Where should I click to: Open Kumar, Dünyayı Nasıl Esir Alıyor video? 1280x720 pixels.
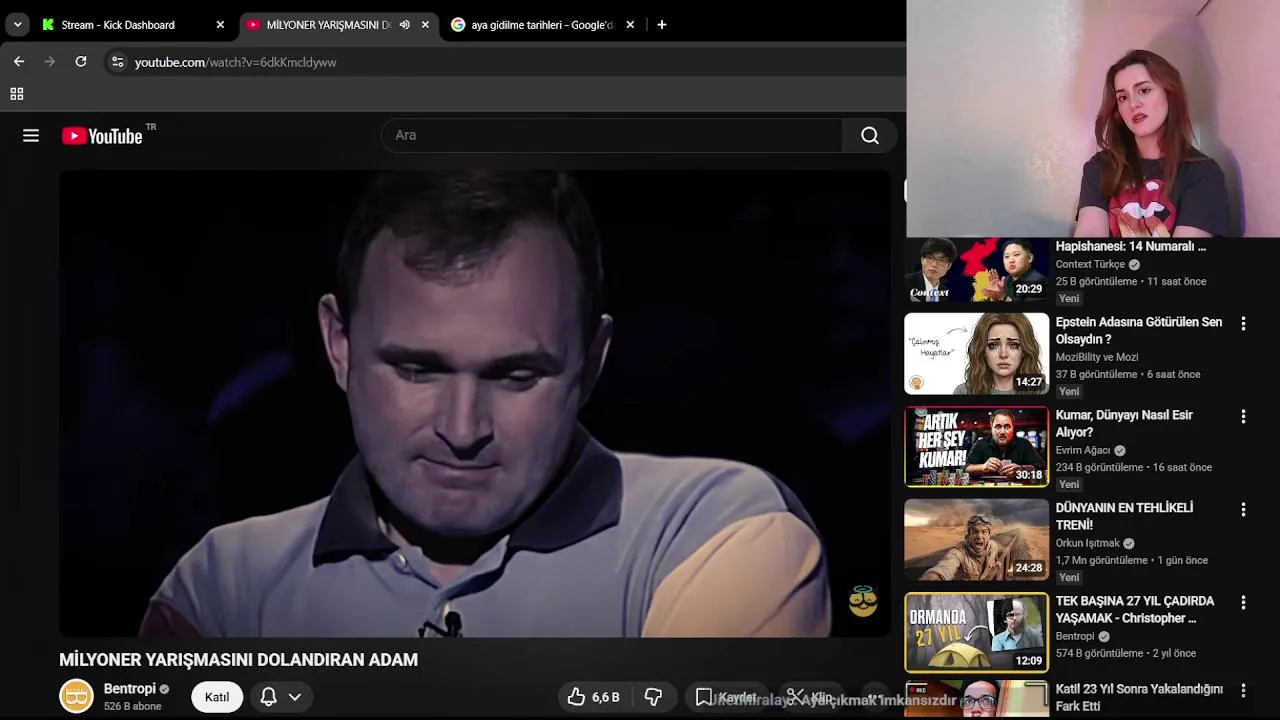[x=1124, y=424]
